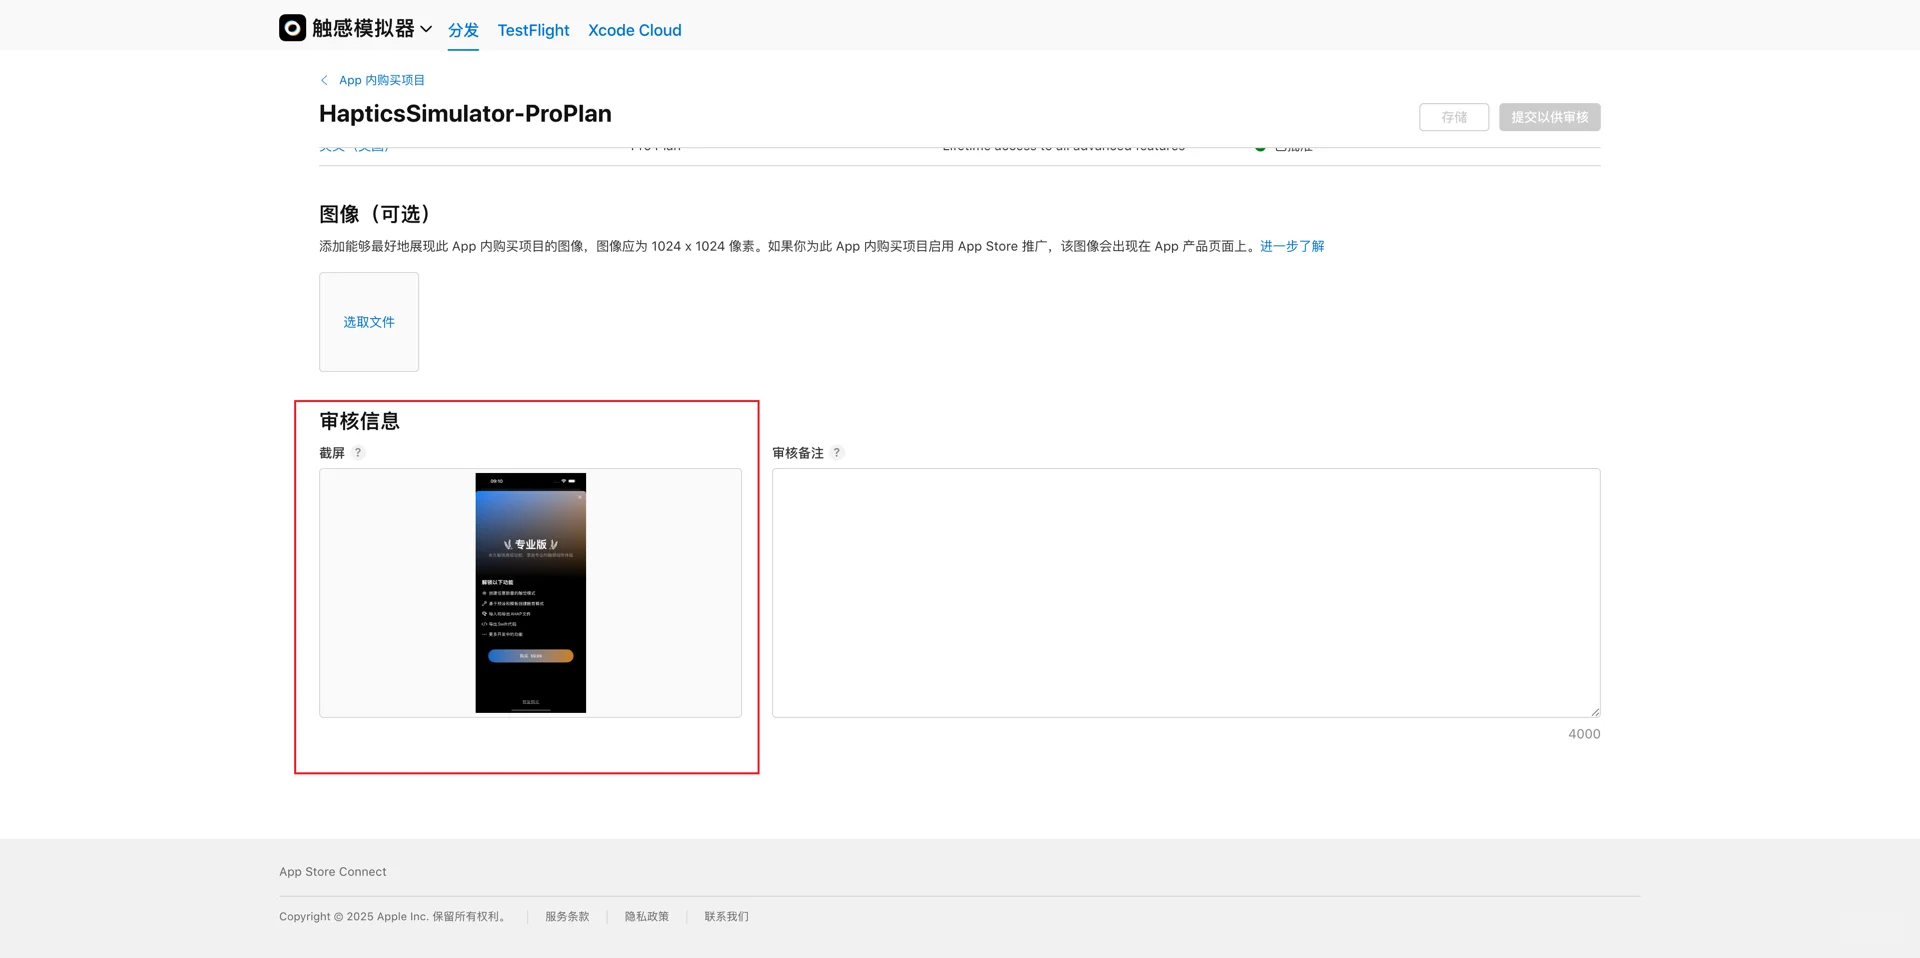The height and width of the screenshot is (958, 1920).
Task: Switch to the TestFlight tab
Action: pyautogui.click(x=533, y=30)
